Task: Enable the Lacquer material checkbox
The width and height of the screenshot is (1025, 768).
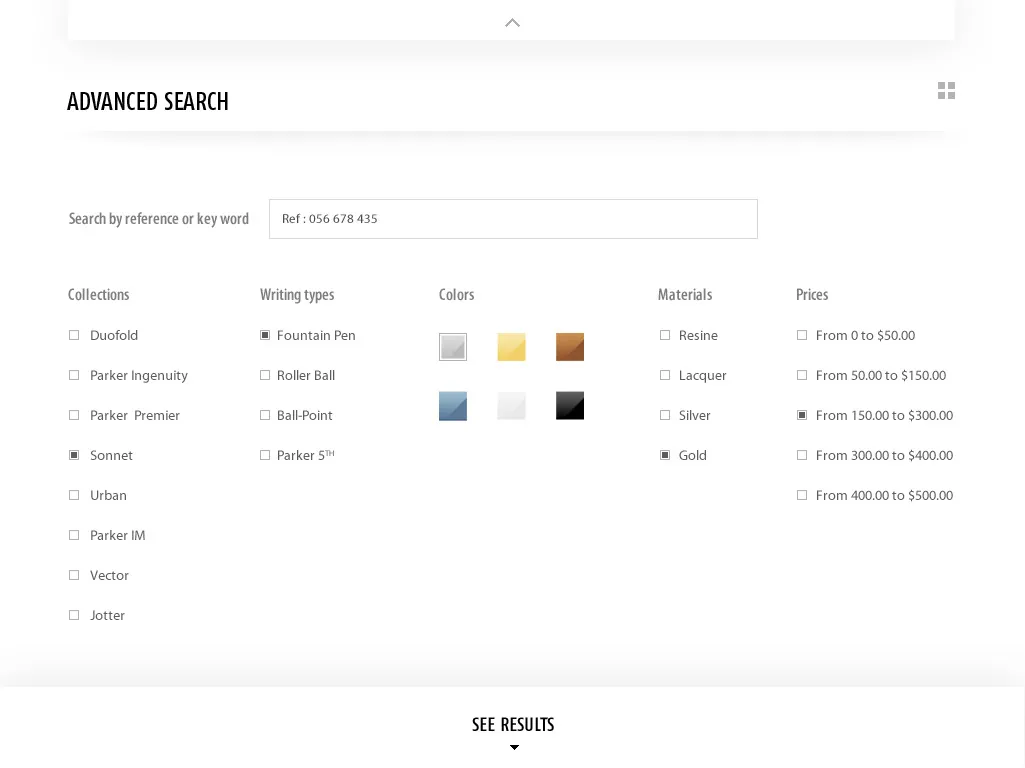Action: (665, 375)
